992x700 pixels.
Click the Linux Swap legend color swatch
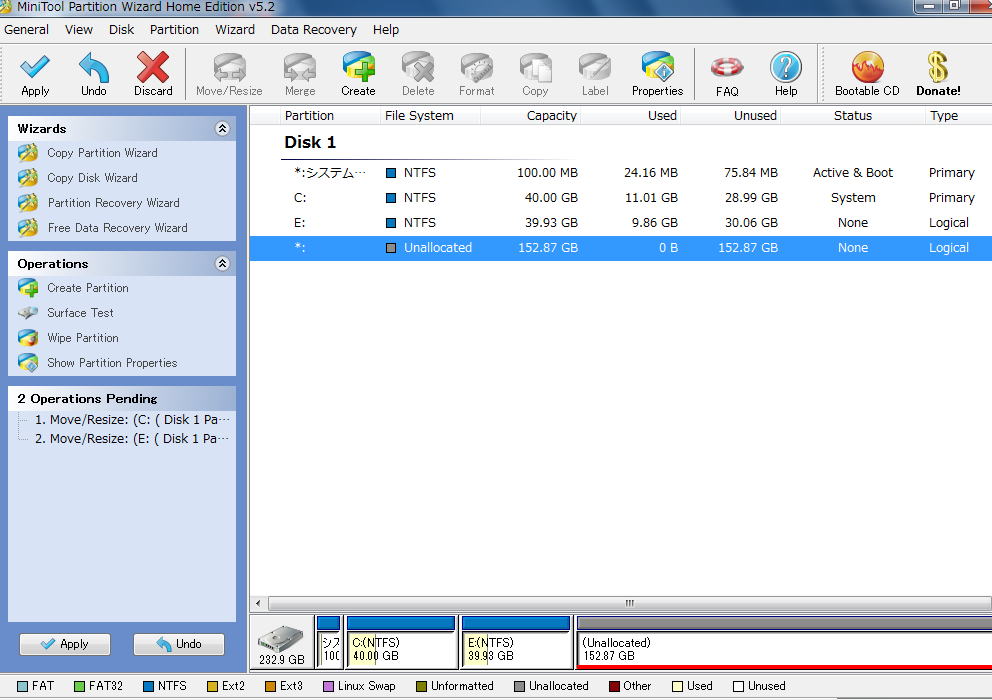coord(328,687)
